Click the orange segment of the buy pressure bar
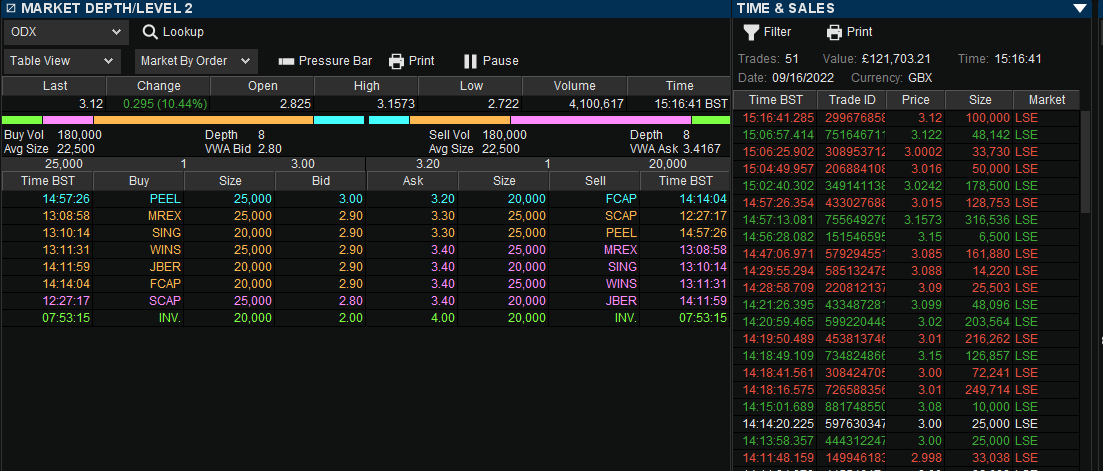The height and width of the screenshot is (471, 1103). 203,120
